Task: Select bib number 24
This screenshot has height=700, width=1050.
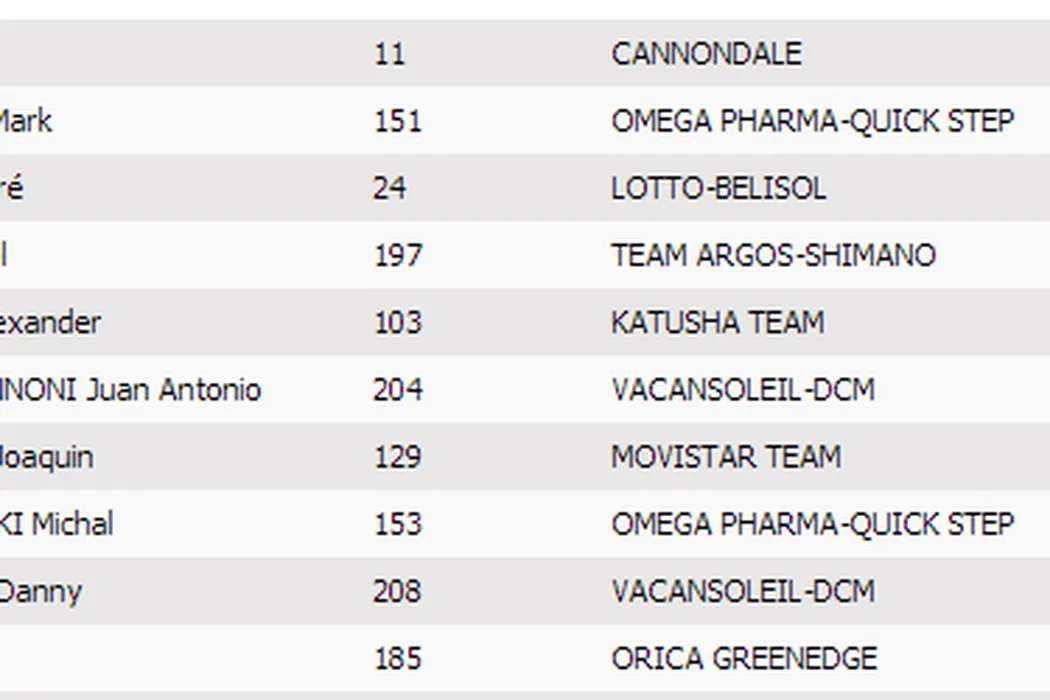Action: click(389, 188)
